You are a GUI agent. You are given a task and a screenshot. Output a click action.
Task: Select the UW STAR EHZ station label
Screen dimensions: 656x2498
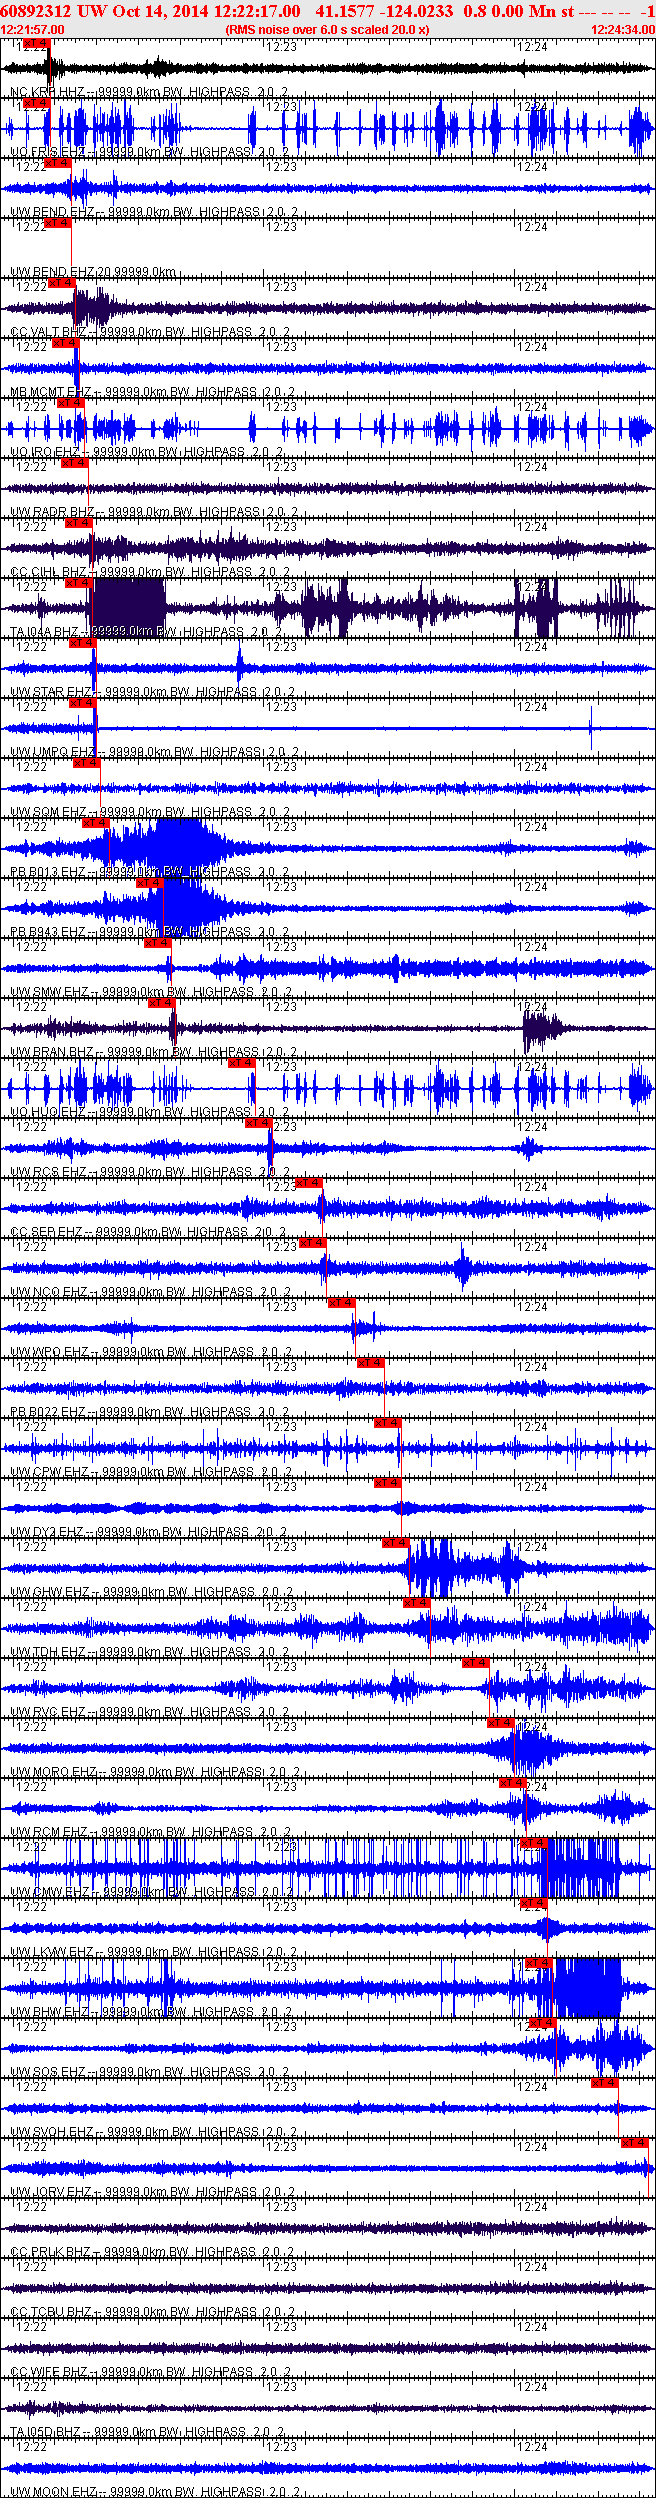pyautogui.click(x=51, y=692)
